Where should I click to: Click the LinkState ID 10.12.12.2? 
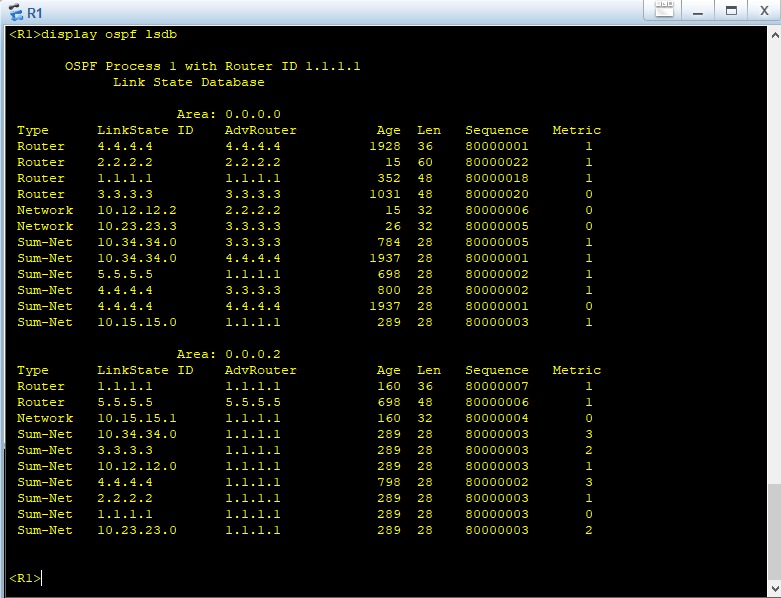click(137, 210)
